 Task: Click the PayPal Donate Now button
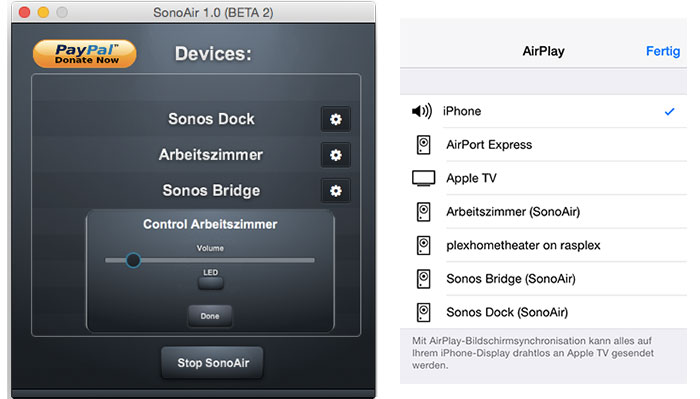click(x=85, y=54)
